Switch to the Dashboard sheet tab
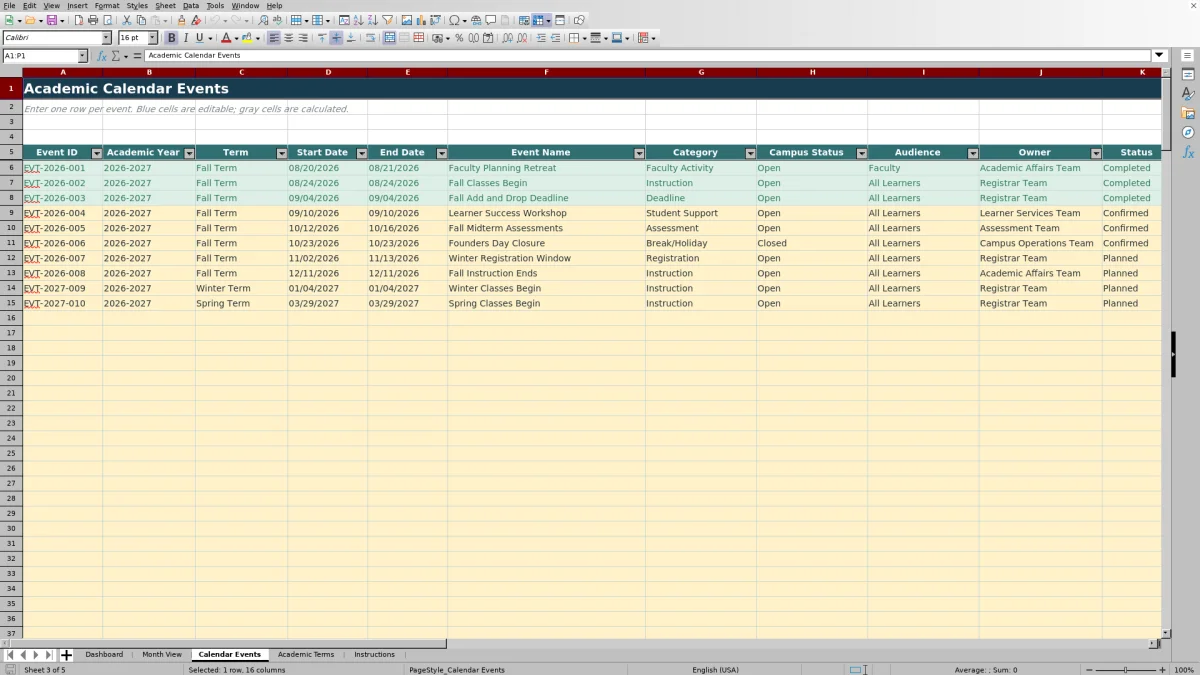 coord(104,655)
